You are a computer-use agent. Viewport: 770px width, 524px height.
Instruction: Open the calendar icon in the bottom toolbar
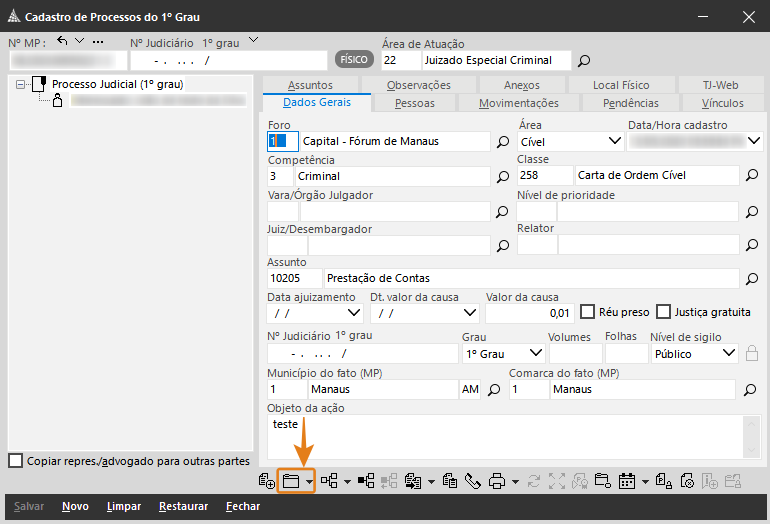[627, 481]
